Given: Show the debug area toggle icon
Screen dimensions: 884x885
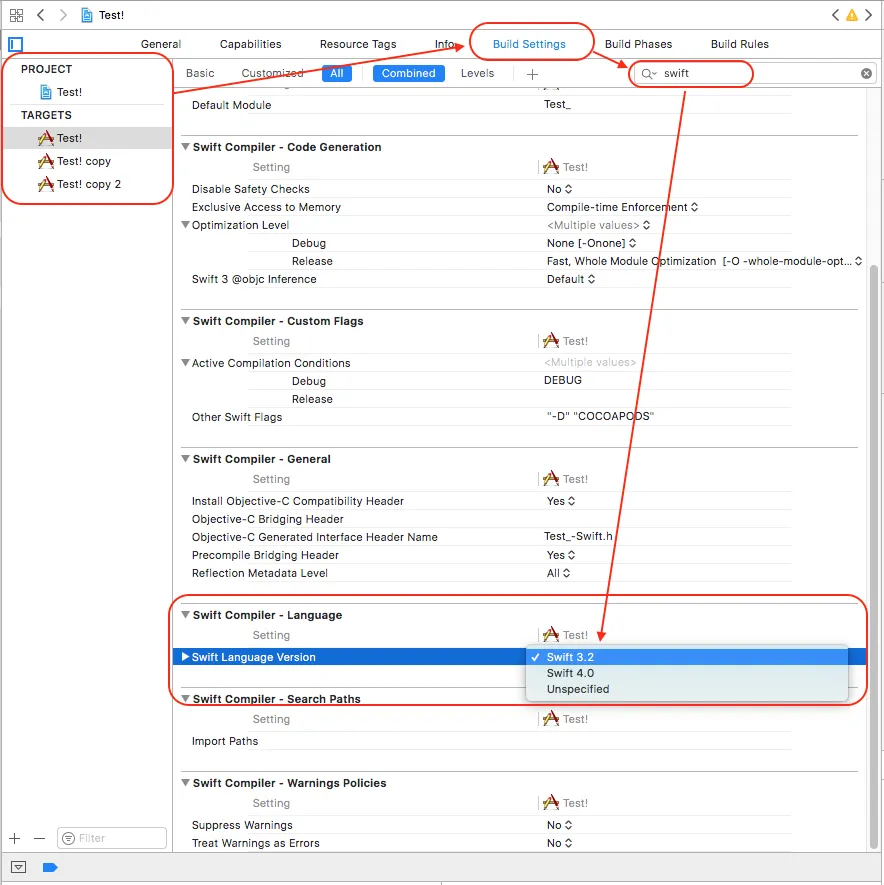Looking at the screenshot, I should tap(19, 867).
